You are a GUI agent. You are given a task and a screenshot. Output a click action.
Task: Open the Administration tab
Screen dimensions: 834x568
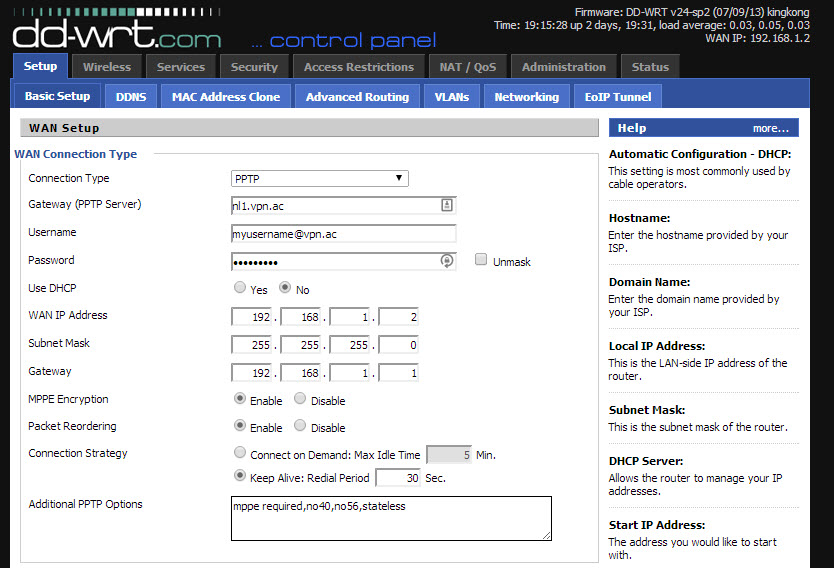pos(564,67)
